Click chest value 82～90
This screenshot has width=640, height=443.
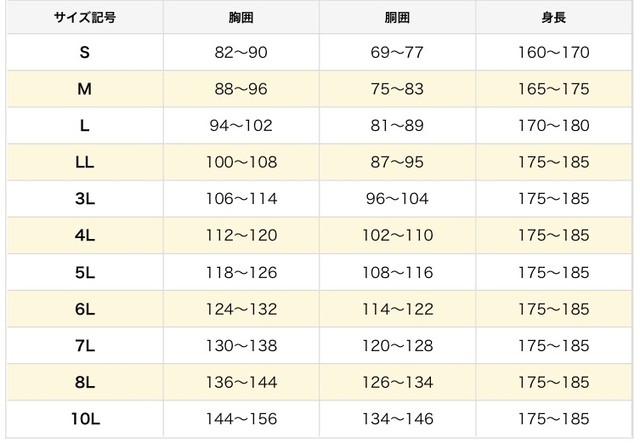241,52
